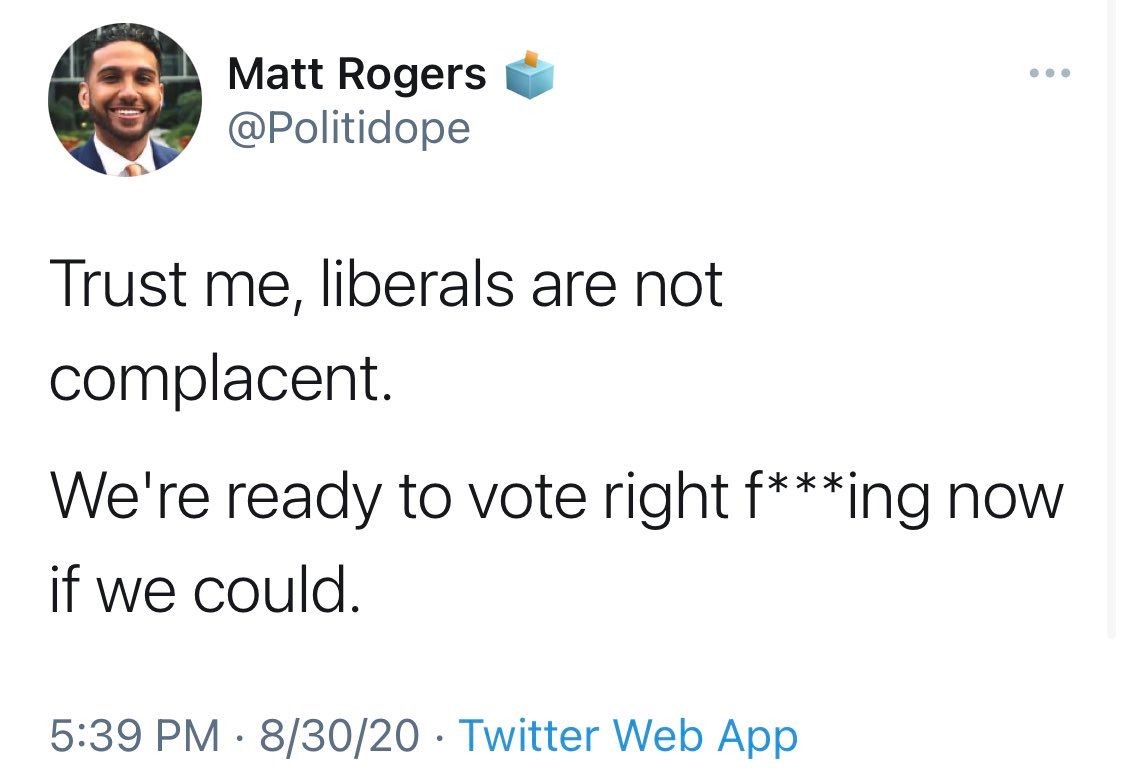Click the vertical scrollbar at right edge

click(x=1111, y=320)
